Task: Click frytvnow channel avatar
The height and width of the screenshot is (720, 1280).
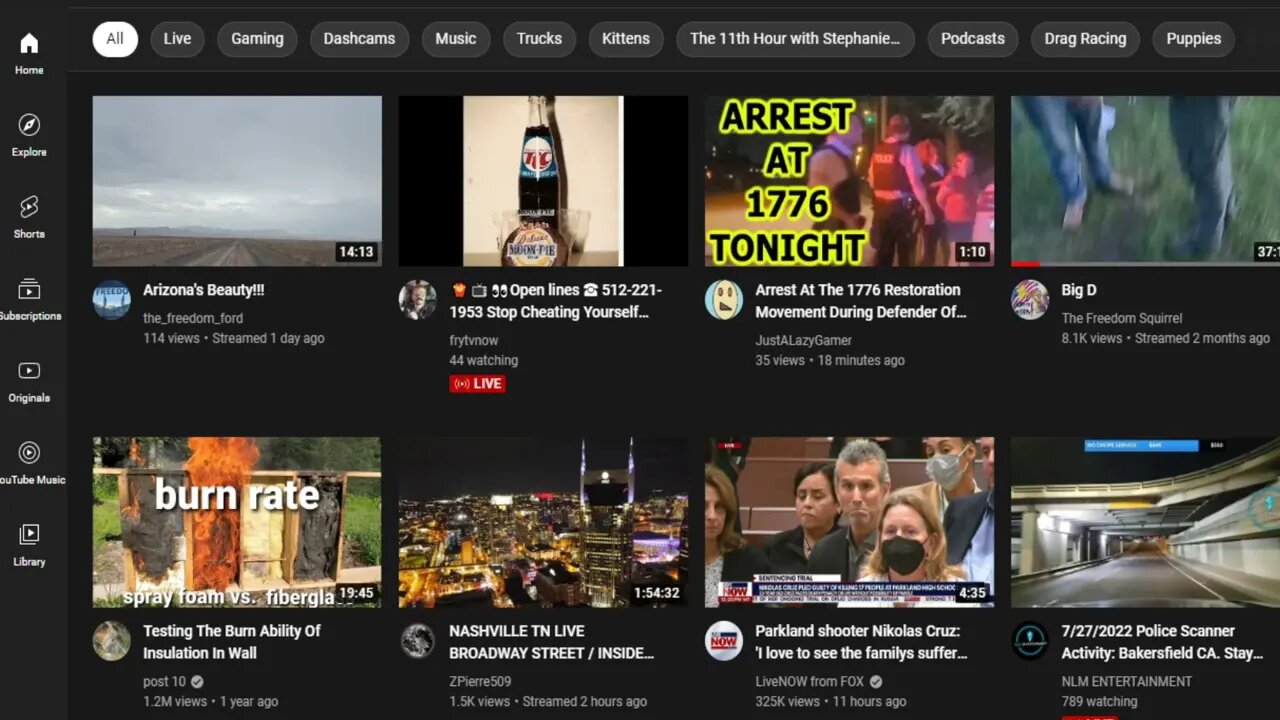Action: click(417, 299)
